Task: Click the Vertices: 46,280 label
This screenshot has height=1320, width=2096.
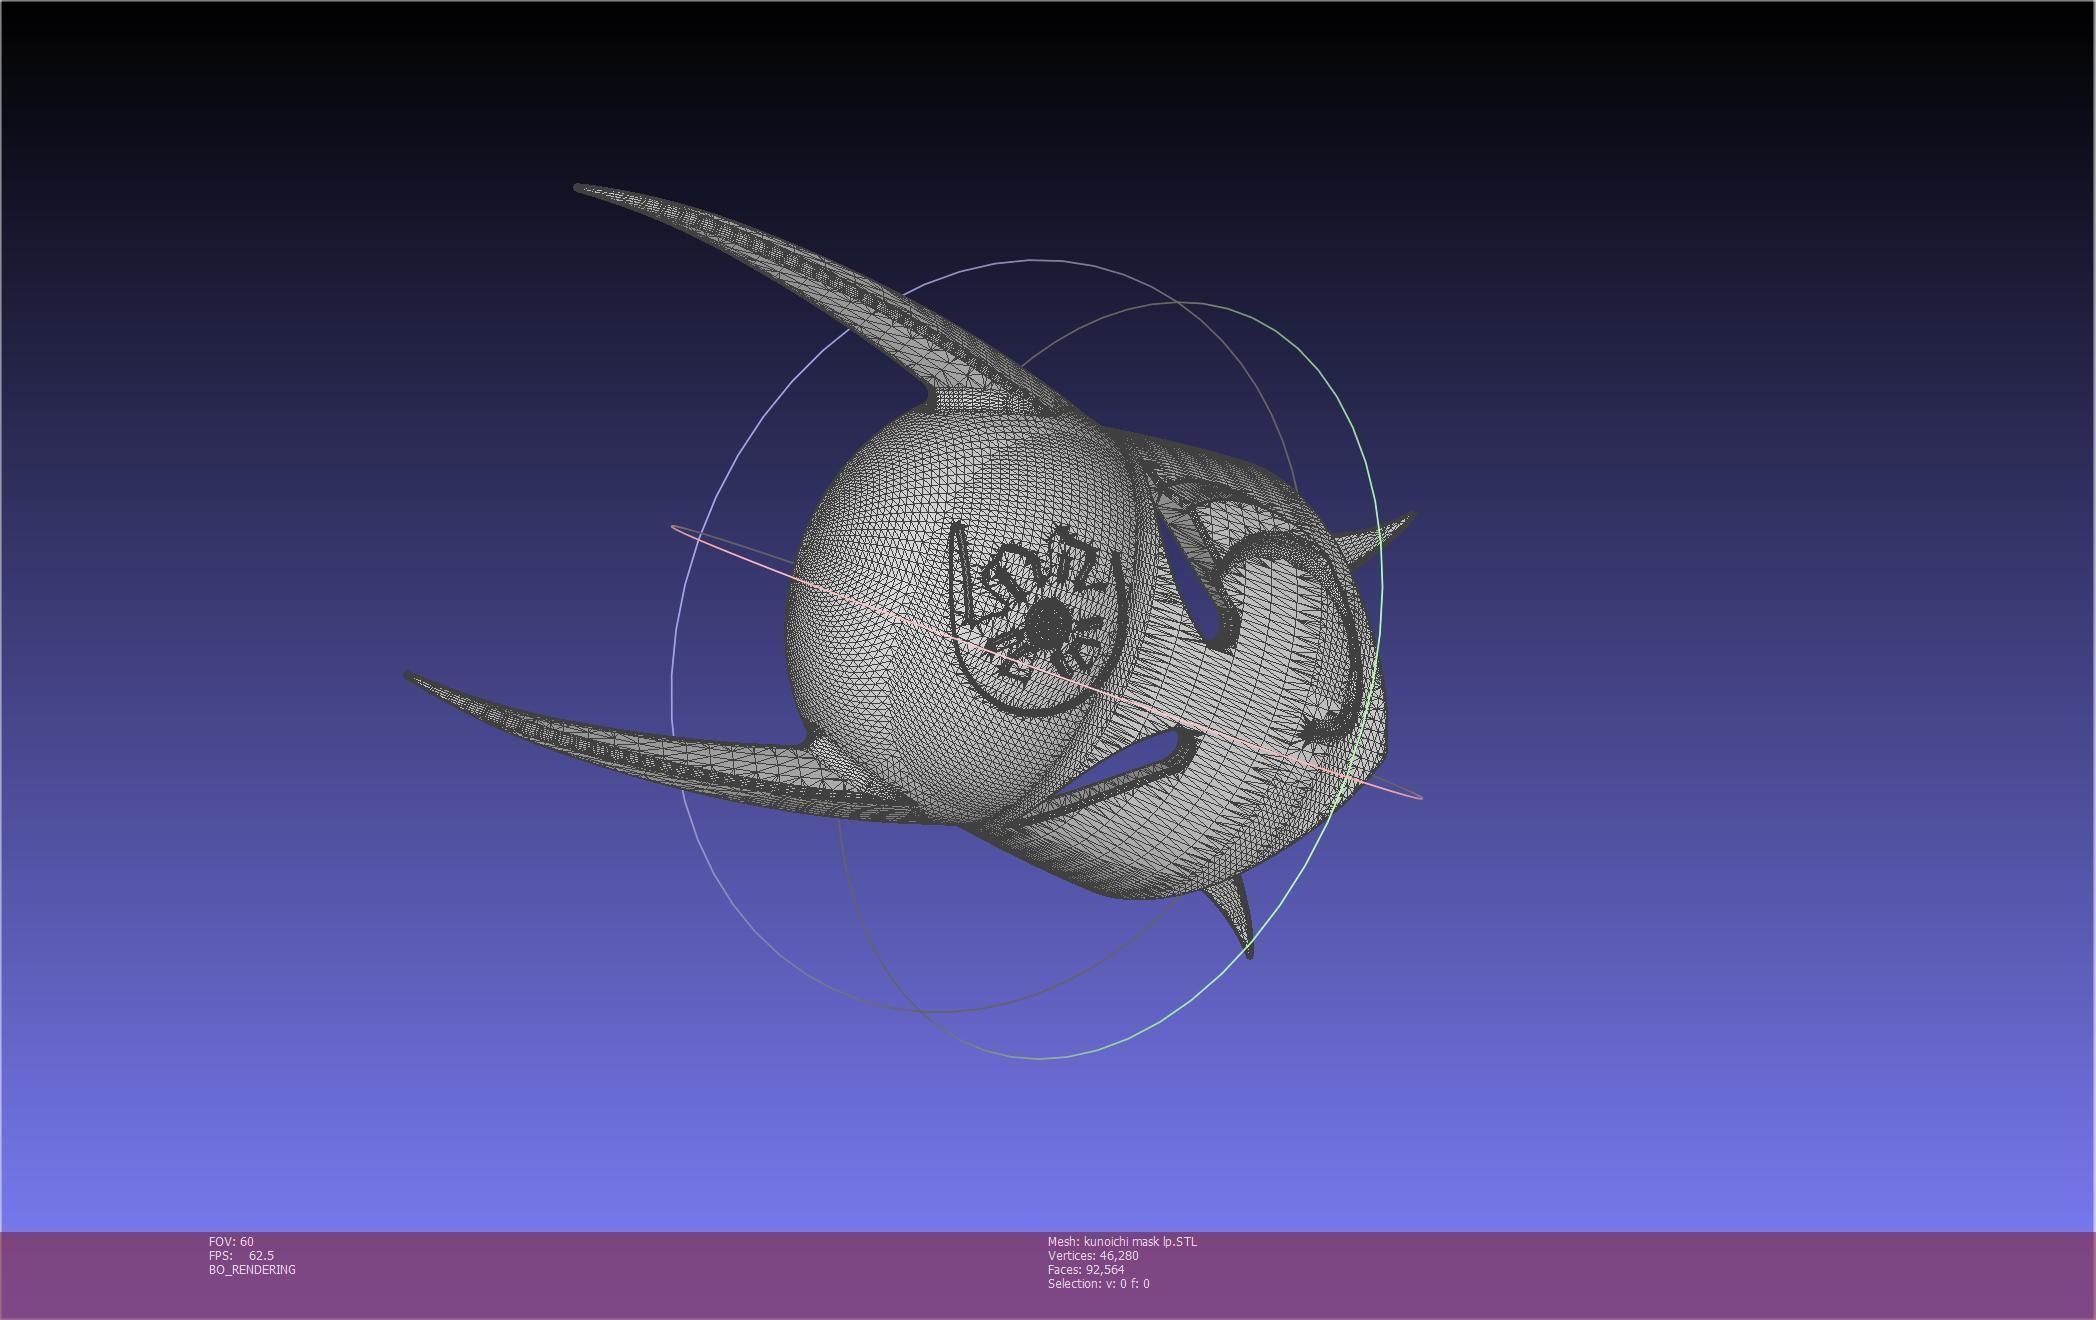Action: pos(1093,1255)
